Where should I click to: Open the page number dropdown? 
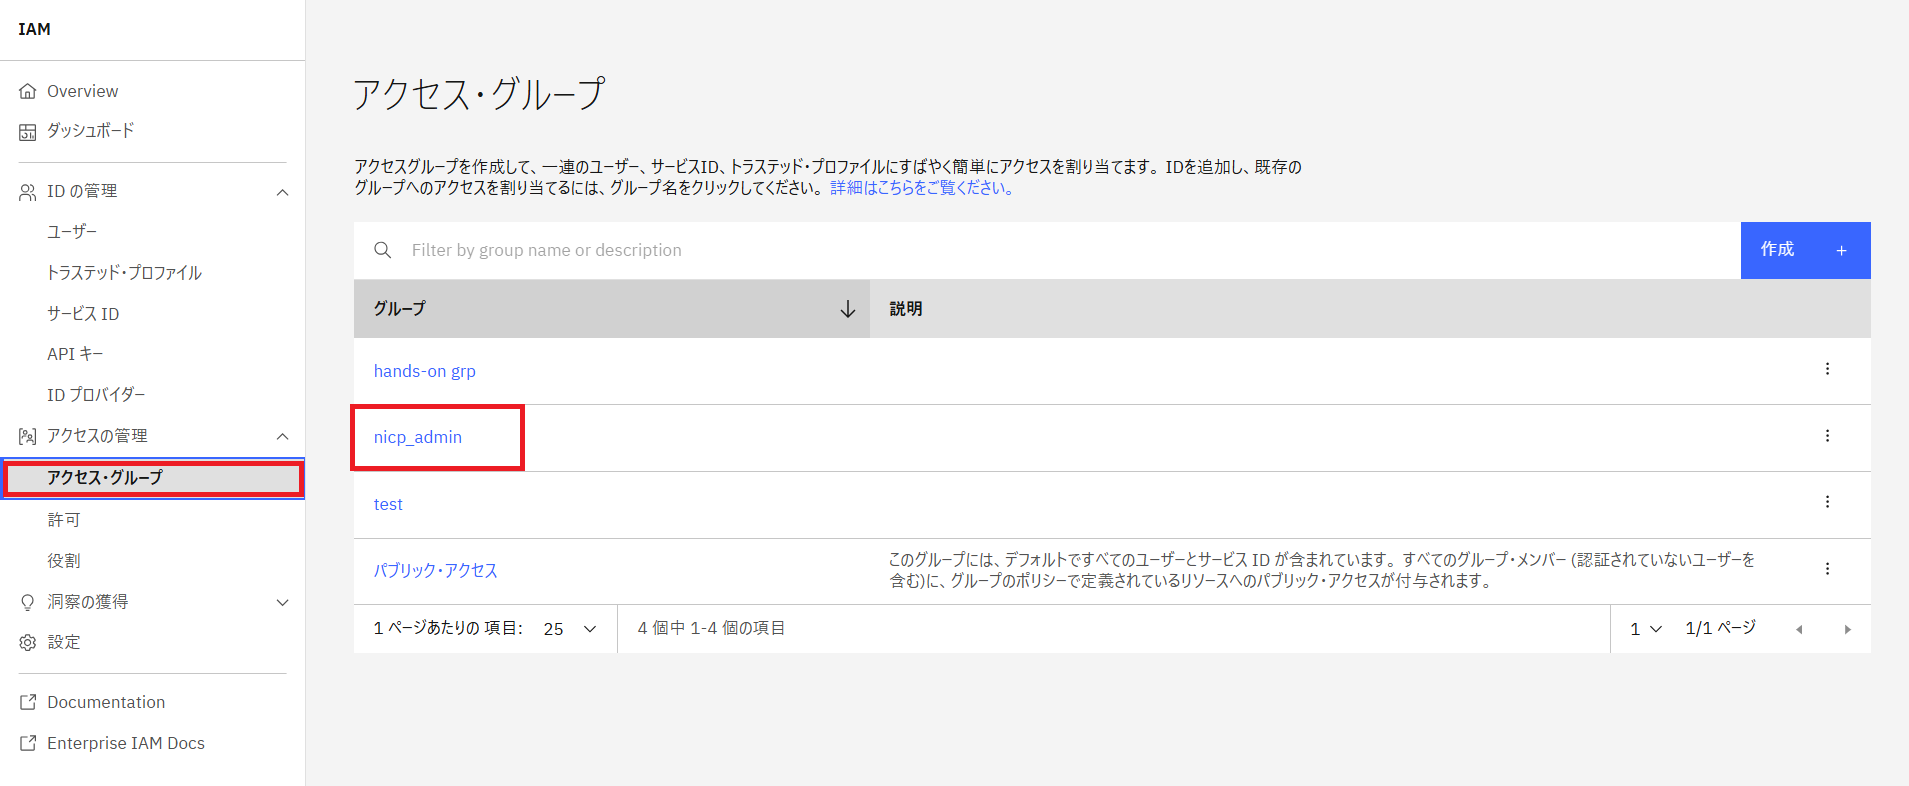(x=1645, y=629)
